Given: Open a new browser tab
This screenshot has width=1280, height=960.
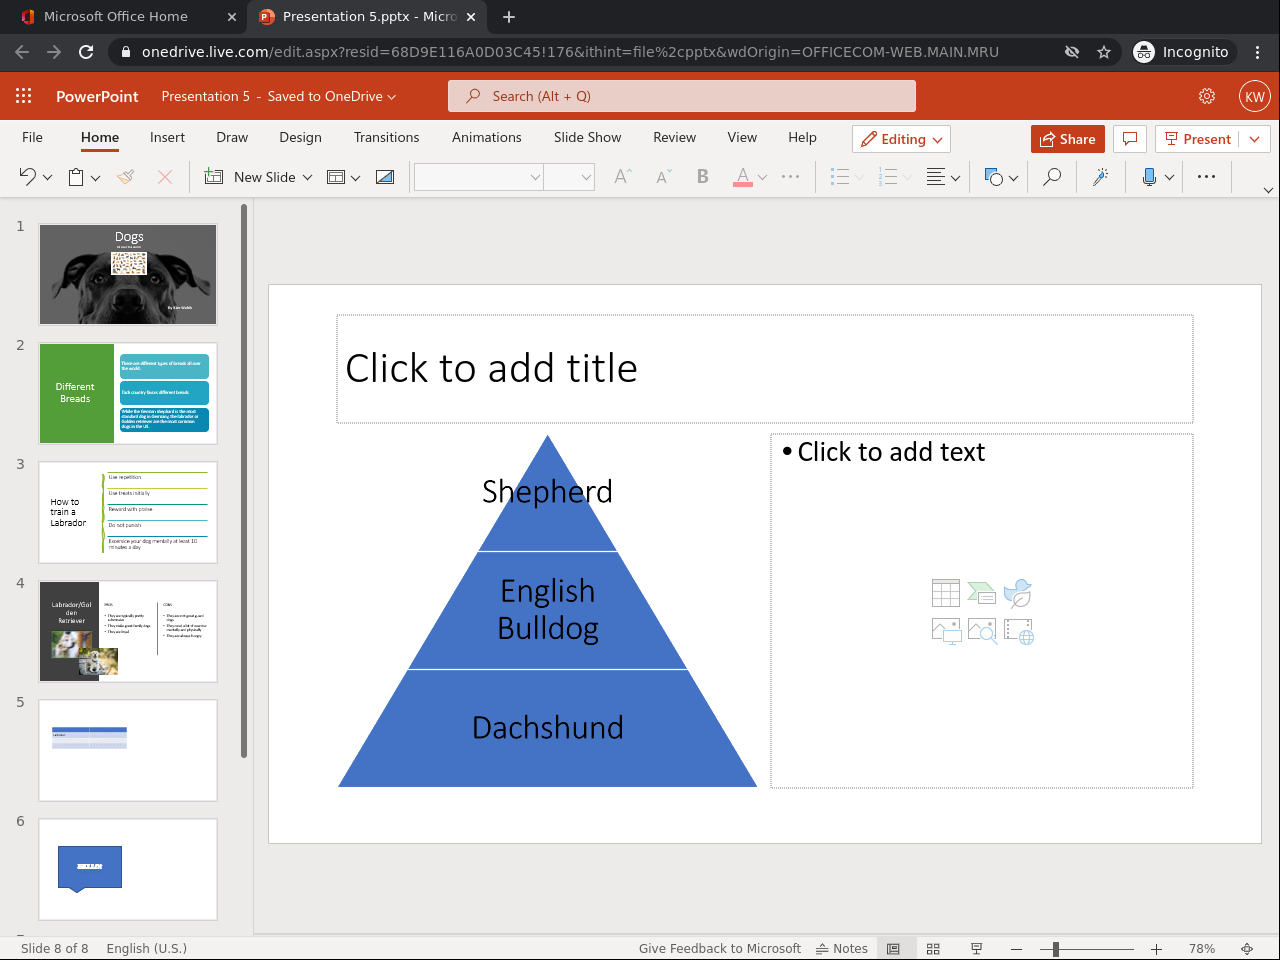Looking at the screenshot, I should click(509, 17).
